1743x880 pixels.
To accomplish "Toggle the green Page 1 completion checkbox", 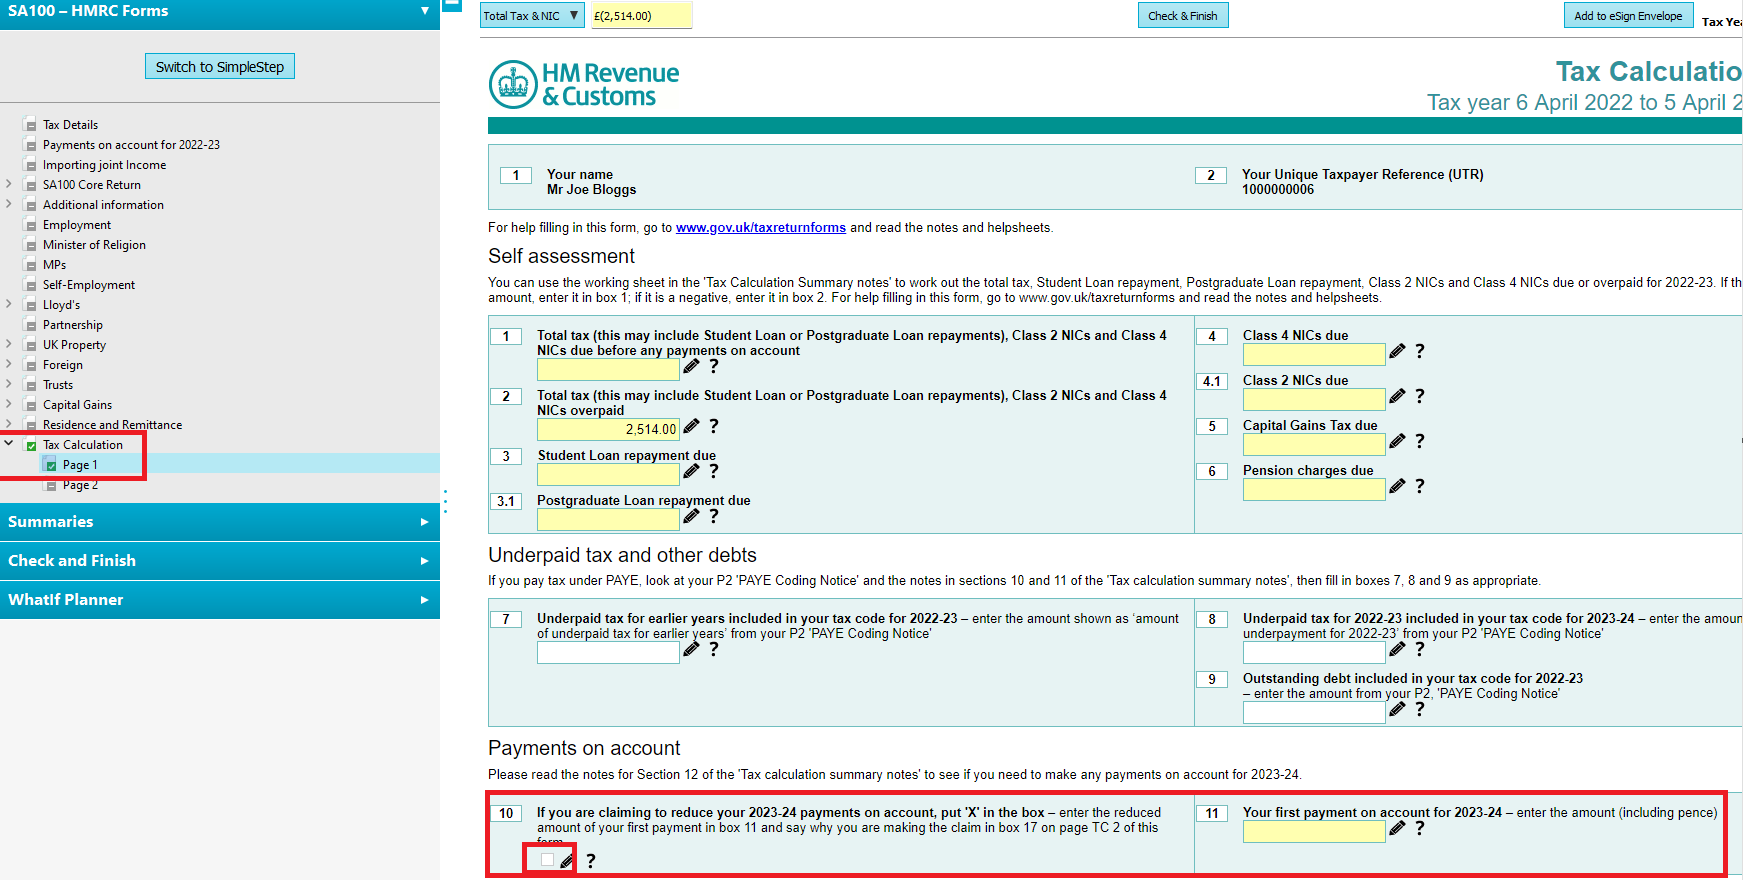I will click(x=51, y=465).
